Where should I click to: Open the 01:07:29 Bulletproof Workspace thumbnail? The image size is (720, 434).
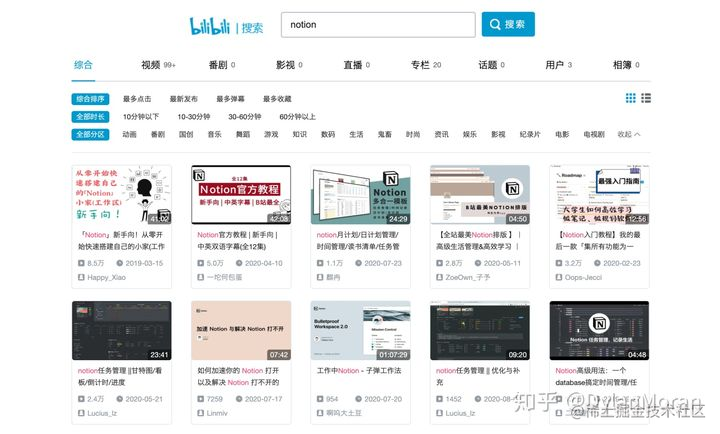[x=360, y=331]
